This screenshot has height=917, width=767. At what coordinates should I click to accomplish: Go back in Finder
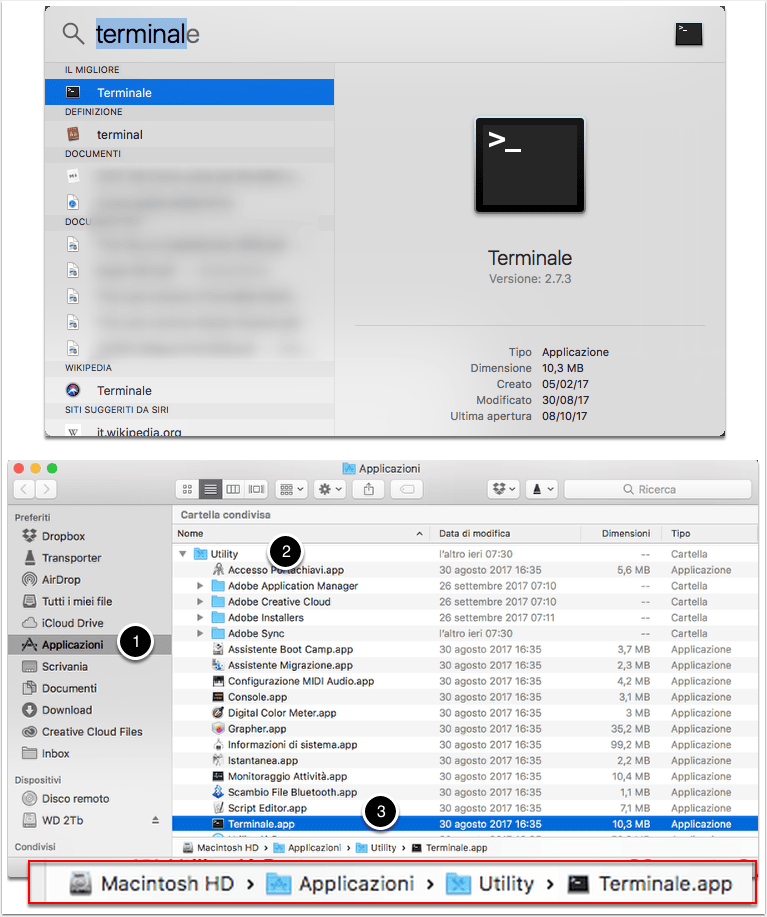tap(24, 489)
